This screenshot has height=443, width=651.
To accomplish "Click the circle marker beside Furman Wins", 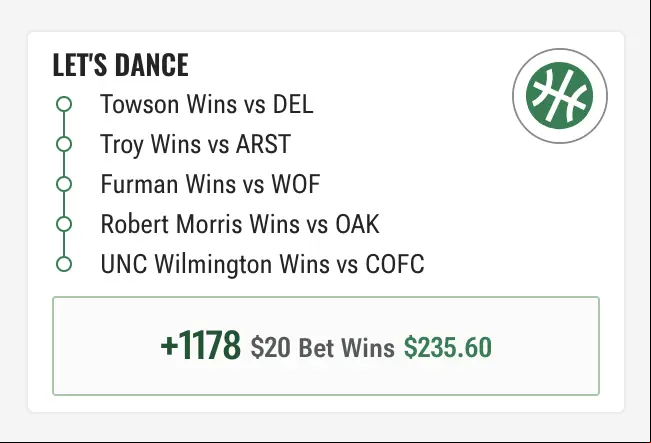I will tap(64, 184).
